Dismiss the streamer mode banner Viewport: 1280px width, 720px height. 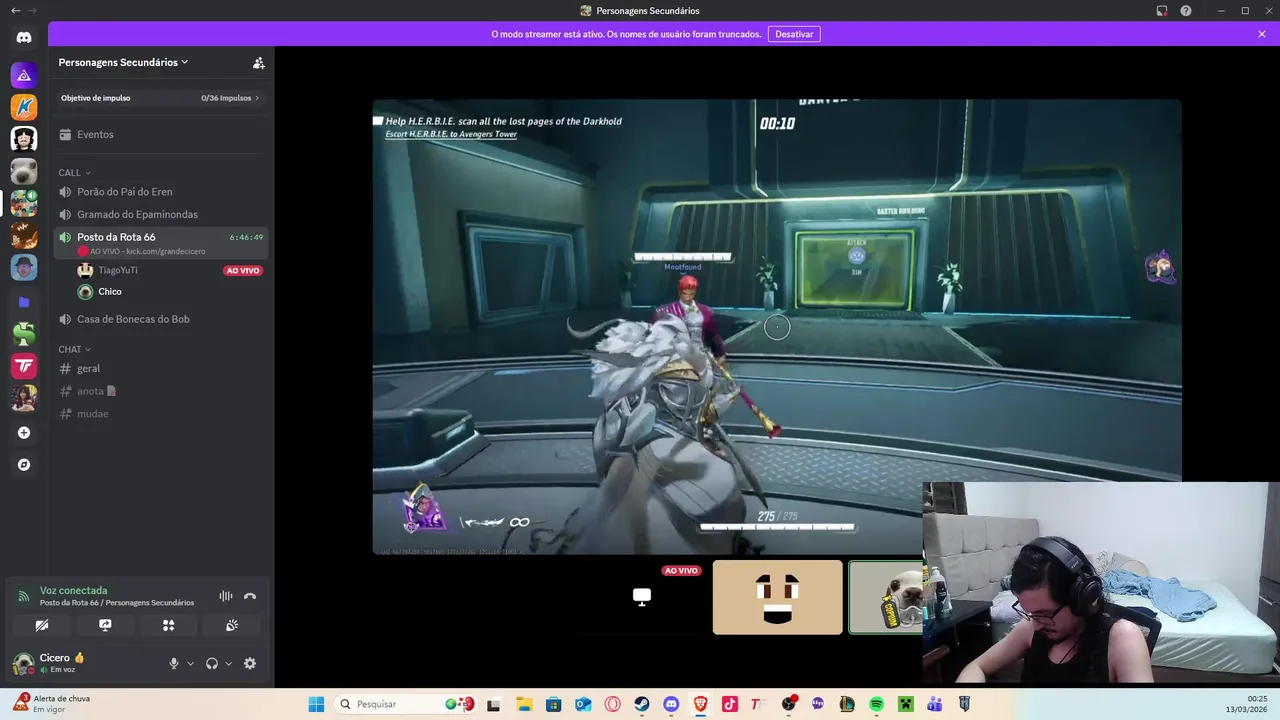[1262, 34]
